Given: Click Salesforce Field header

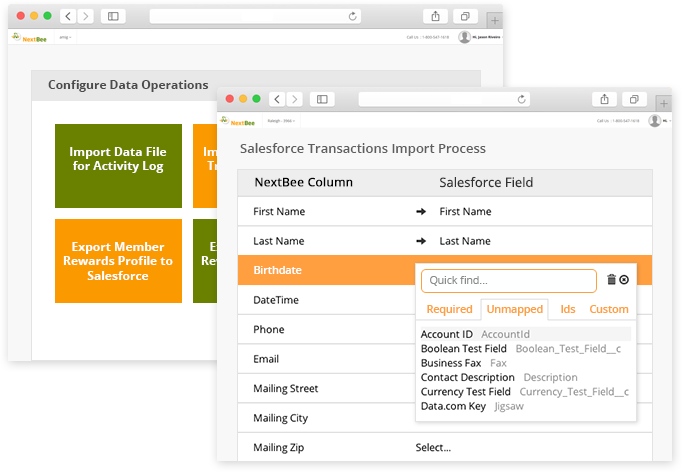Looking at the screenshot, I should (486, 182).
